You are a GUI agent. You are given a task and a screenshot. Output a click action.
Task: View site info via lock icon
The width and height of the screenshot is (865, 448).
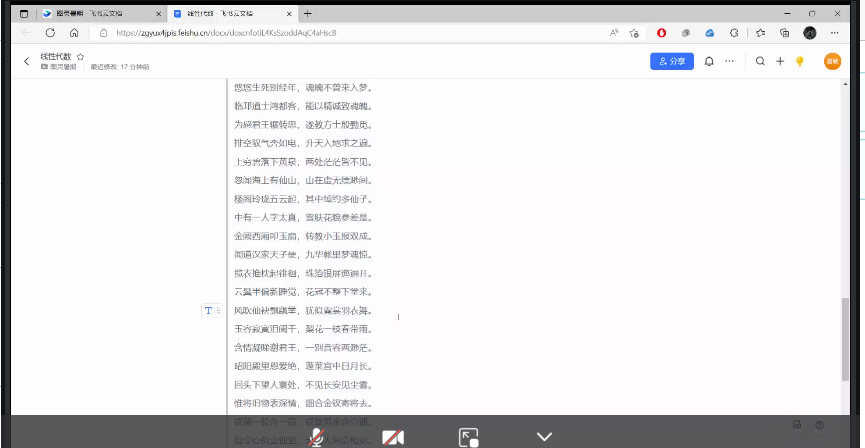click(x=103, y=33)
